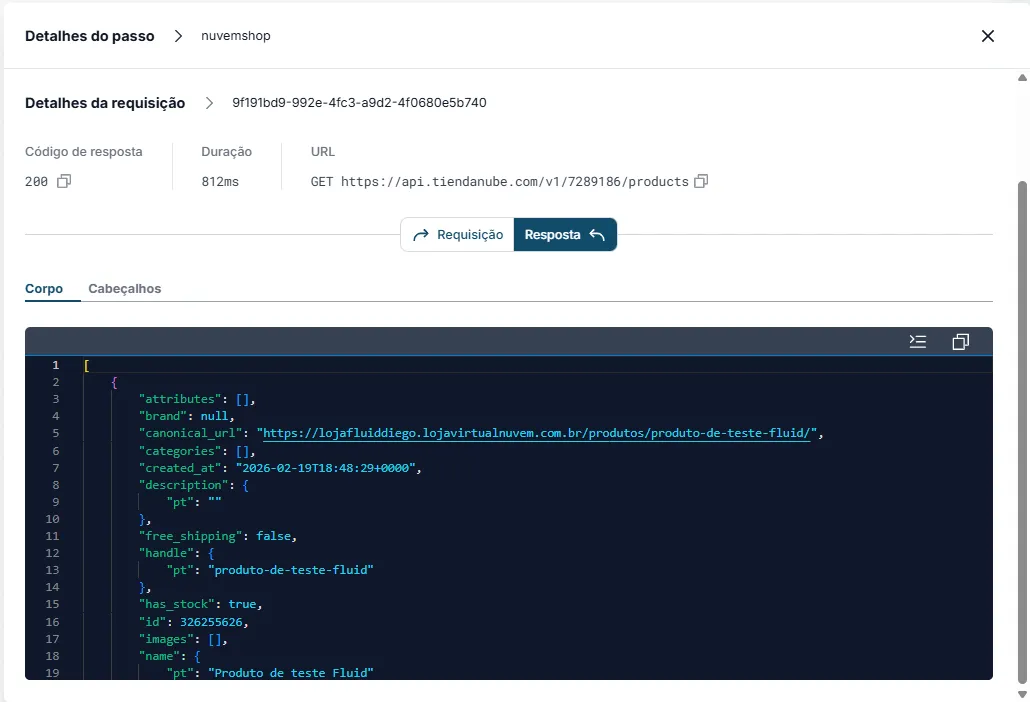Click line number 1 in the code gutter

click(x=56, y=365)
